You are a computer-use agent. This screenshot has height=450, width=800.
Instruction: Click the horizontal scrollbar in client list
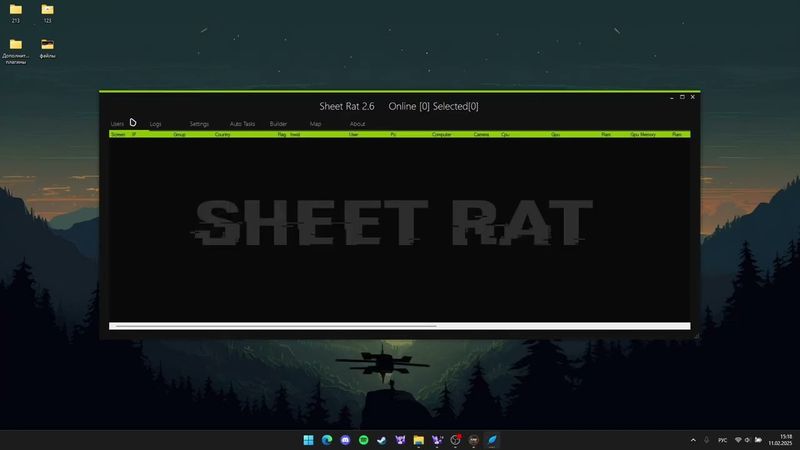tap(399, 326)
